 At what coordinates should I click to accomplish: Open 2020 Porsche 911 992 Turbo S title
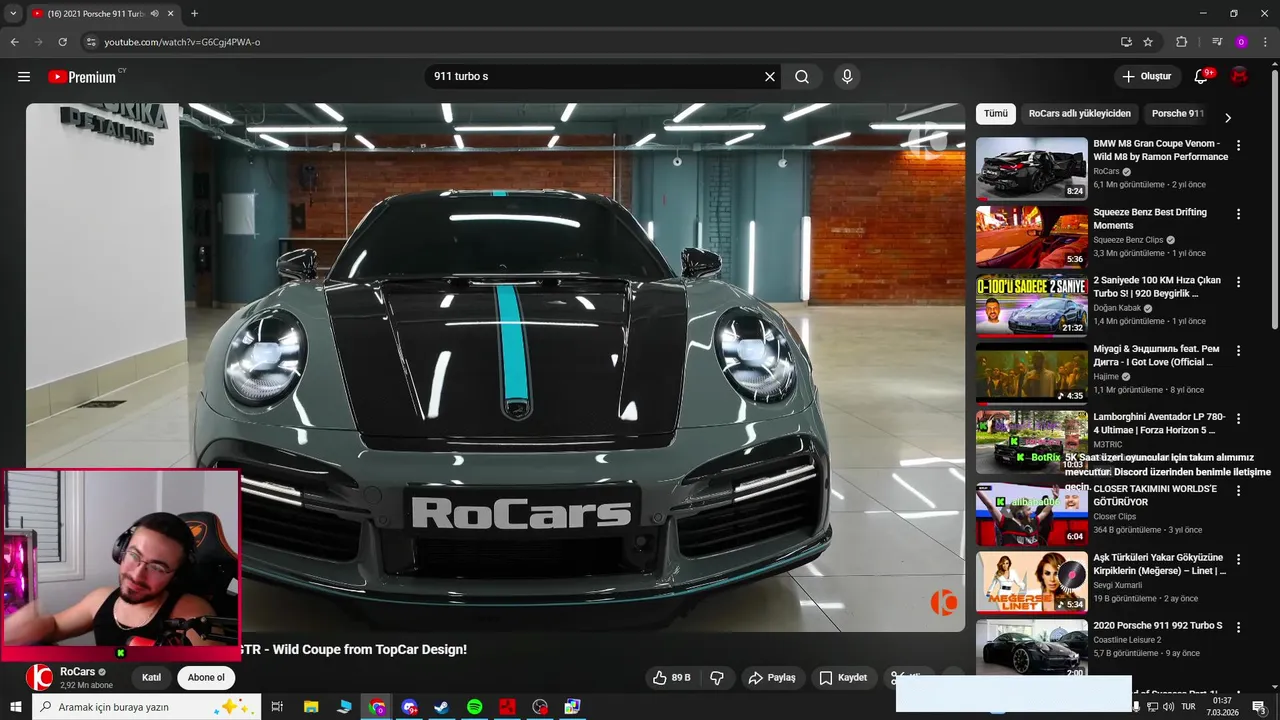click(1157, 626)
